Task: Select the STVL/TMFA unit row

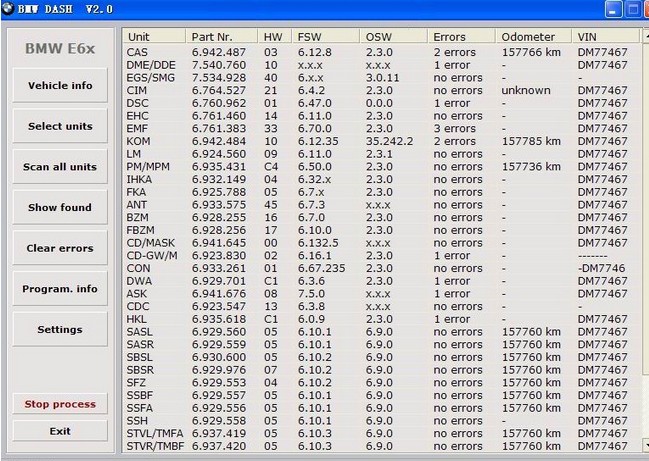Action: point(381,434)
